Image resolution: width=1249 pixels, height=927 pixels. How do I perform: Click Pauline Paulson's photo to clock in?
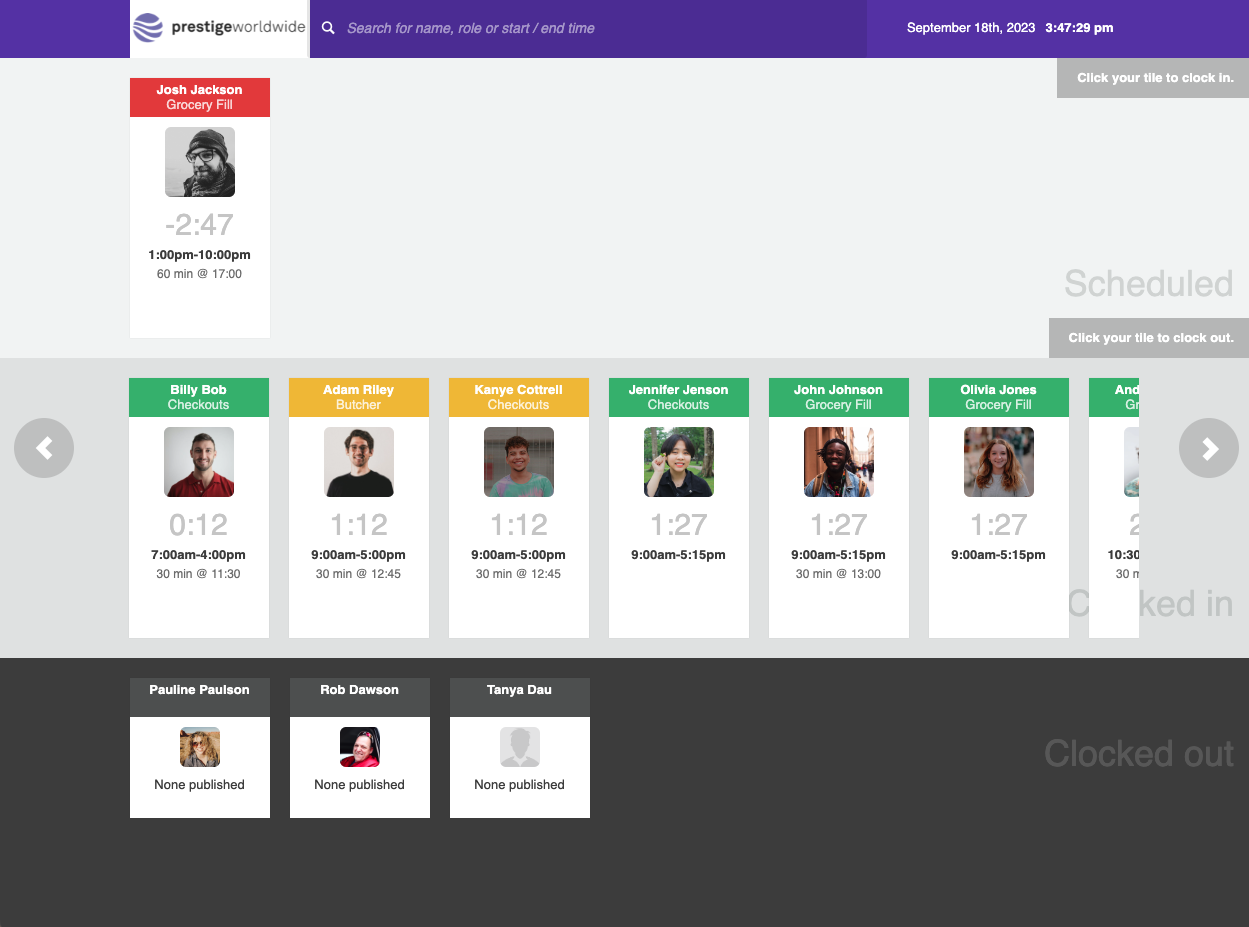(x=200, y=747)
